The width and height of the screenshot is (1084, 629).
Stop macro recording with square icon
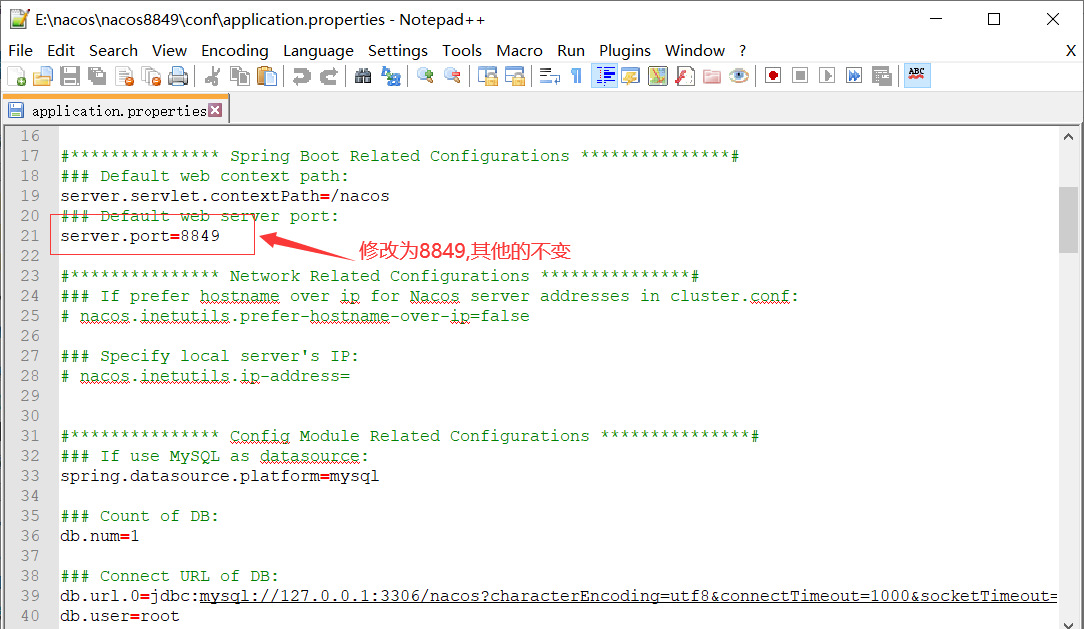[x=800, y=76]
